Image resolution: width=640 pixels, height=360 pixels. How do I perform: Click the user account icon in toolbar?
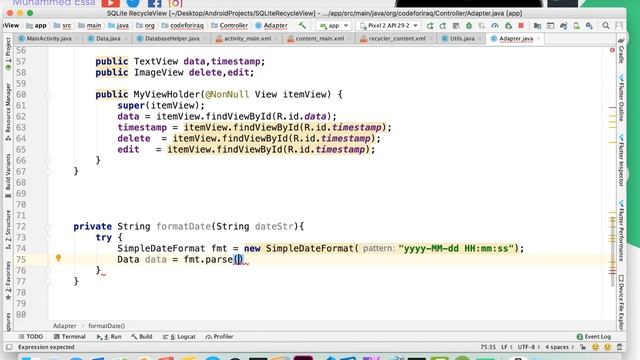coord(619,26)
